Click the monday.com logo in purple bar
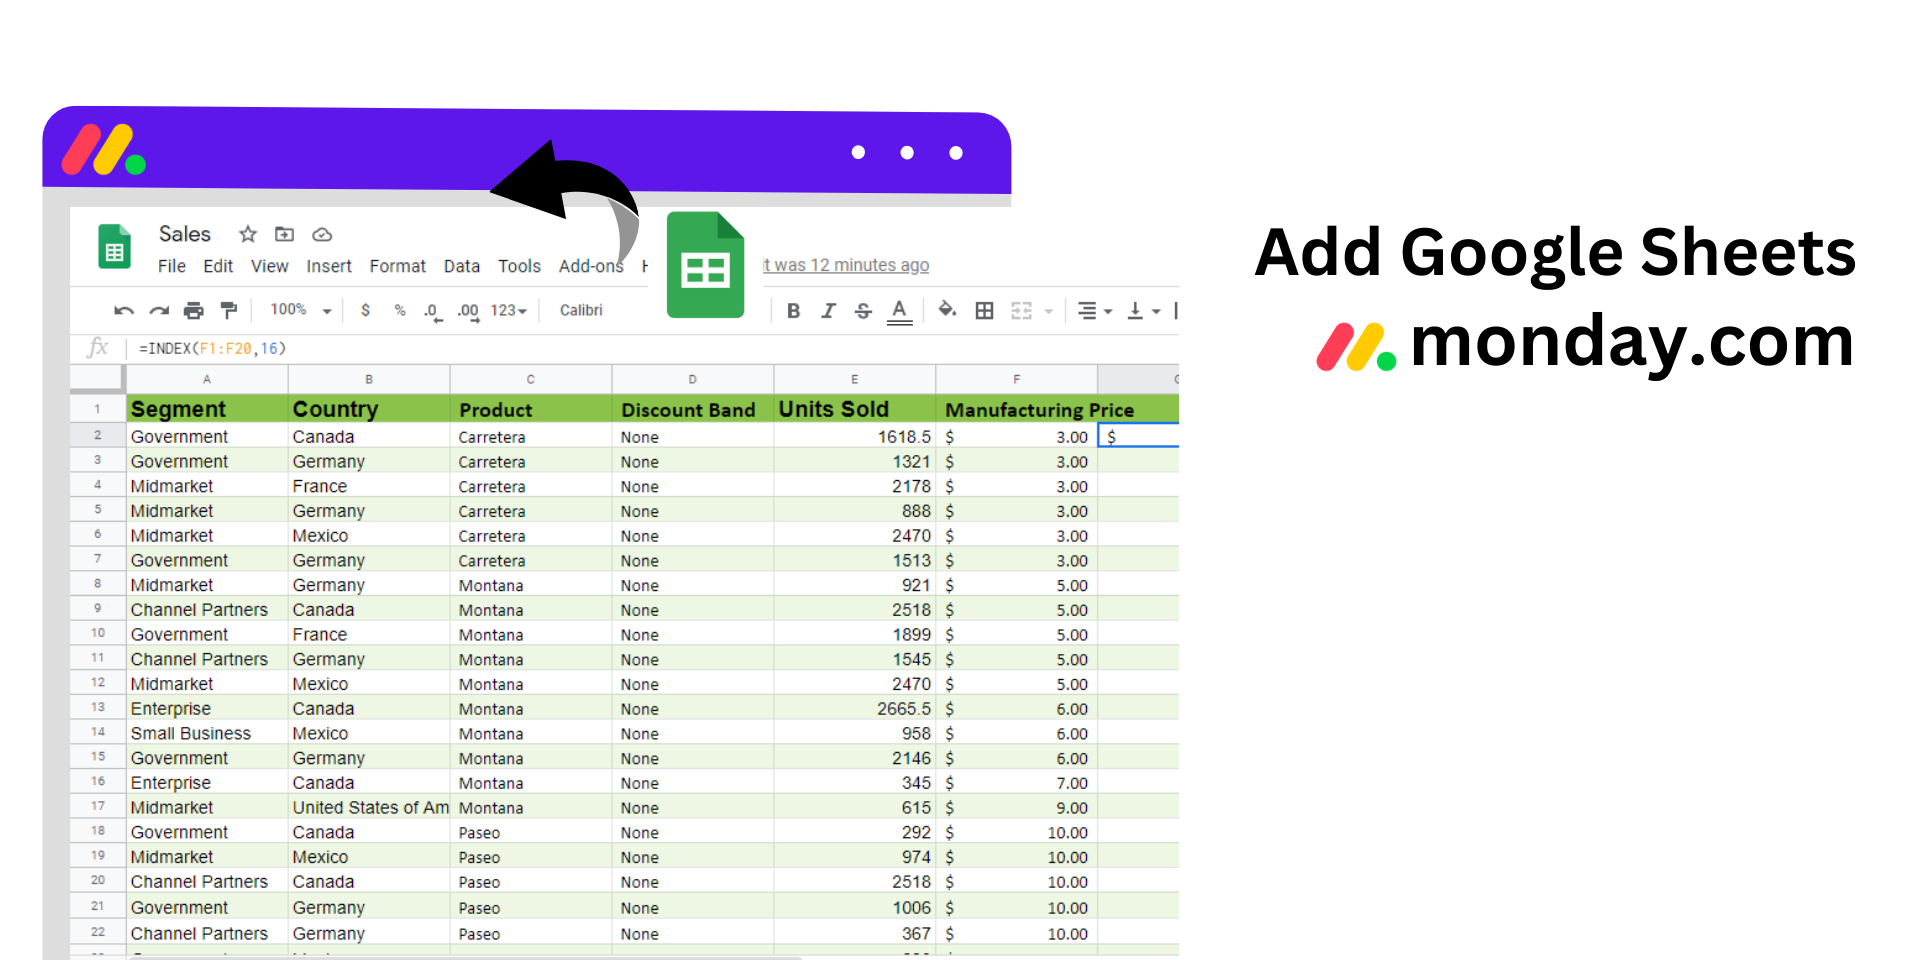1920x960 pixels. coord(104,150)
